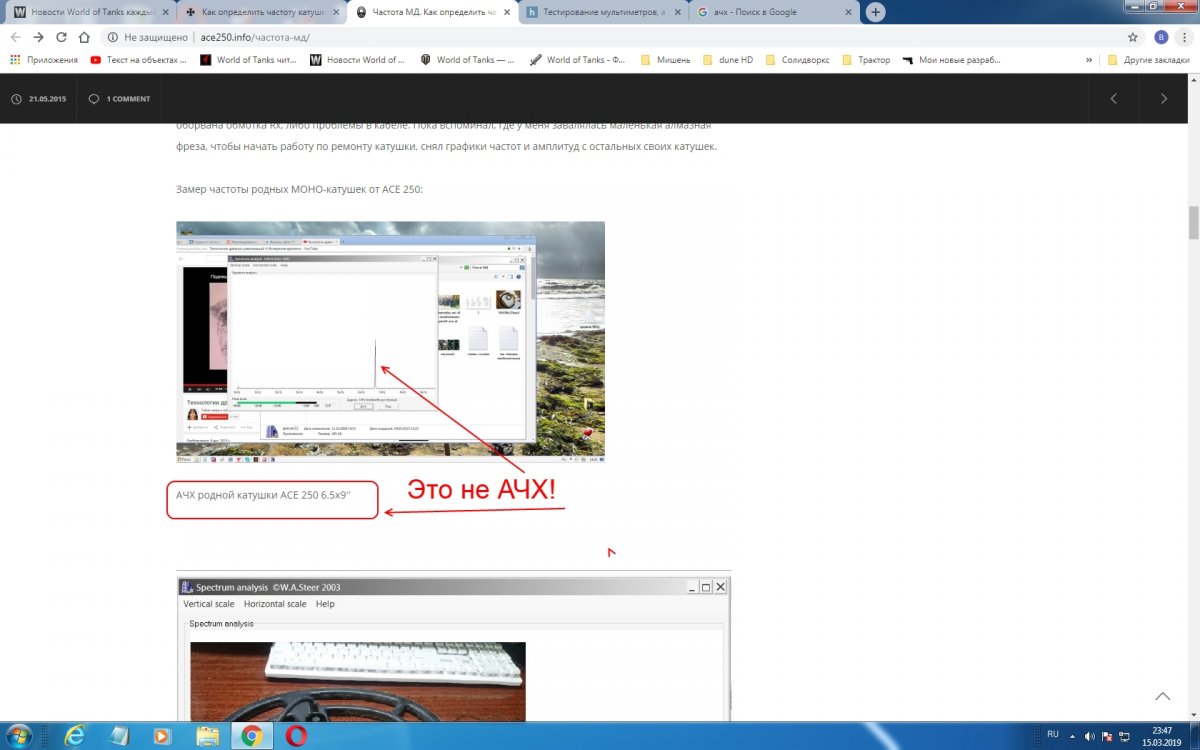Screen dimensions: 1200x750
Task: Launch Opera from the taskbar
Action: click(296, 736)
